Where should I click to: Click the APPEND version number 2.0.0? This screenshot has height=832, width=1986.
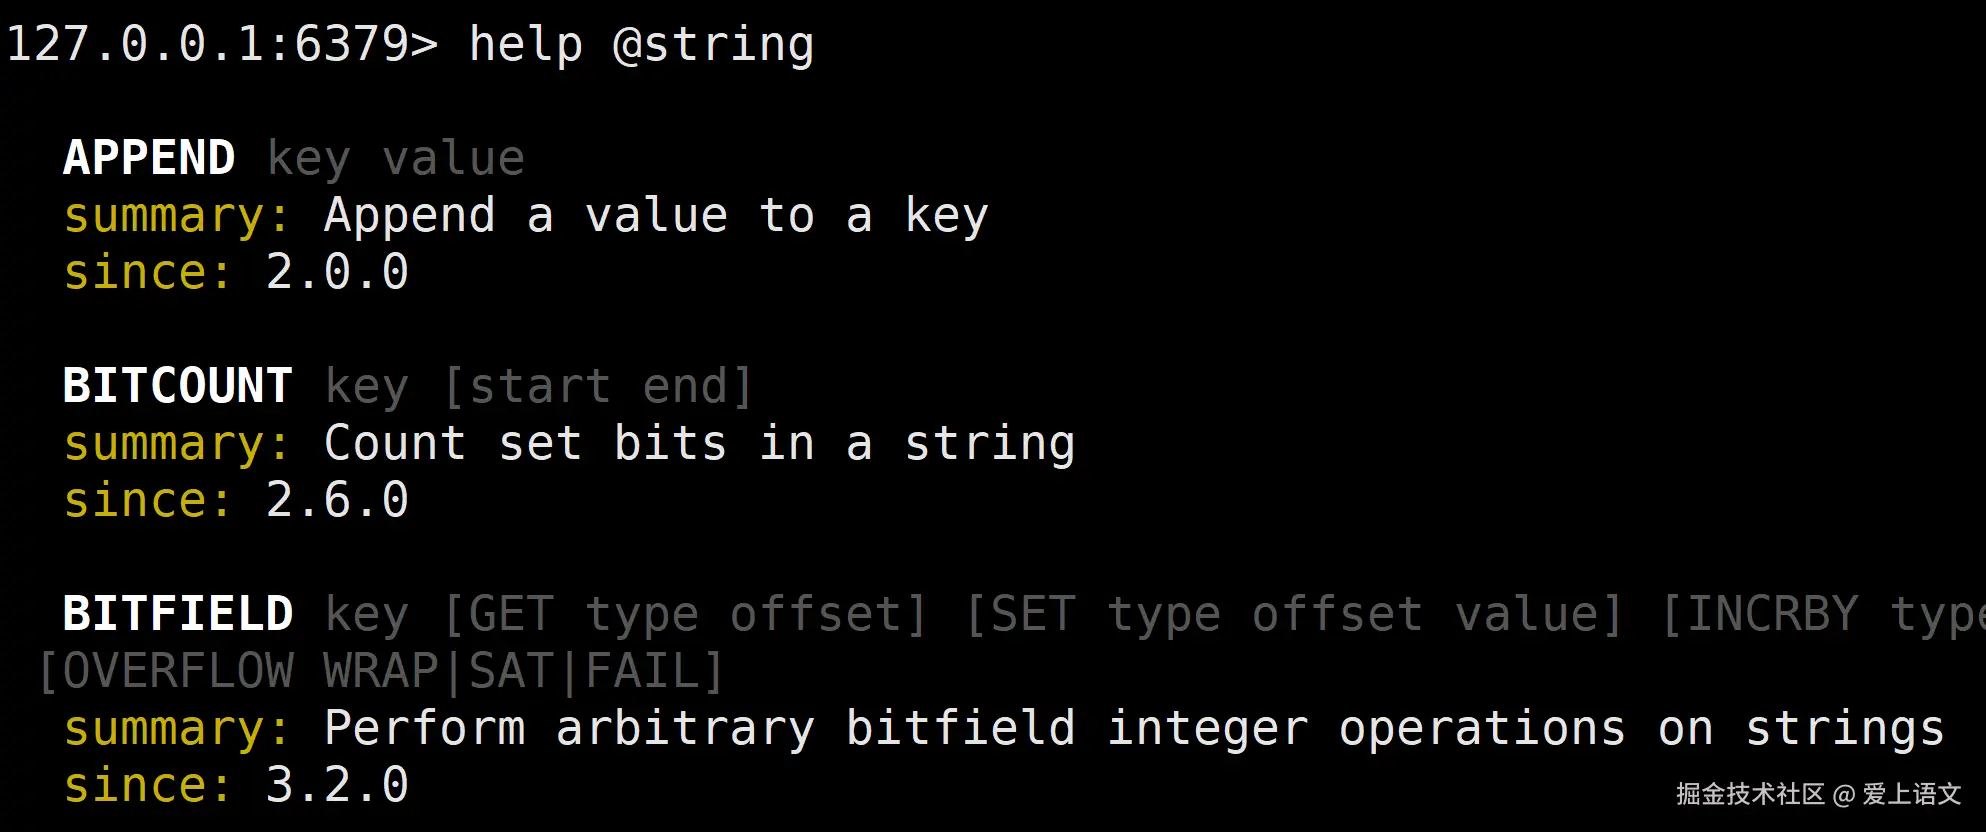tap(337, 273)
